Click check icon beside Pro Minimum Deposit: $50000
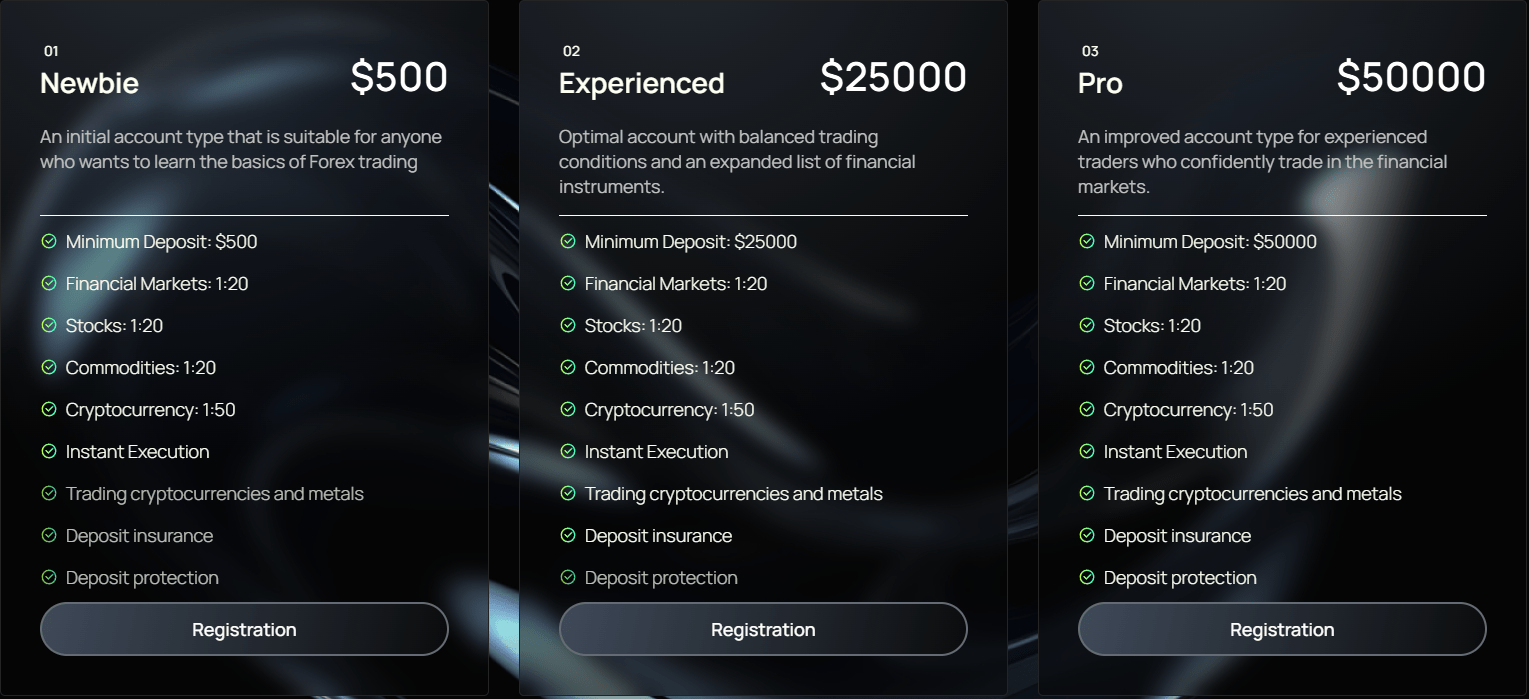The width and height of the screenshot is (1529, 699). click(x=1087, y=241)
